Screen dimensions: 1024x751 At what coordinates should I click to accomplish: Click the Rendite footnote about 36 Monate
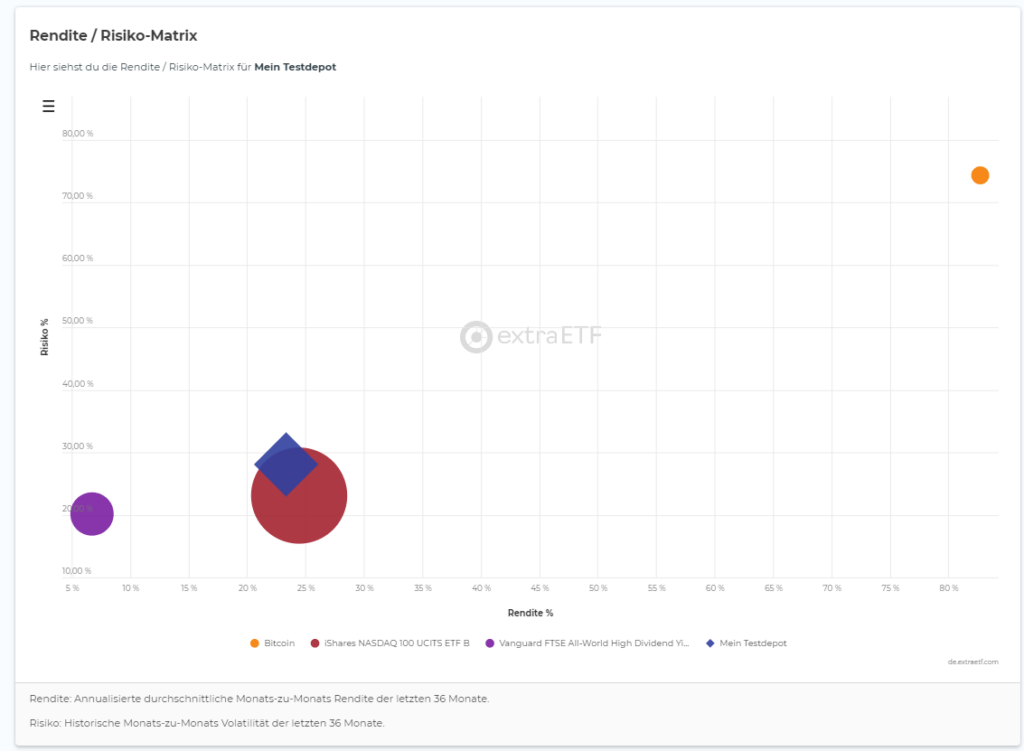pos(259,699)
